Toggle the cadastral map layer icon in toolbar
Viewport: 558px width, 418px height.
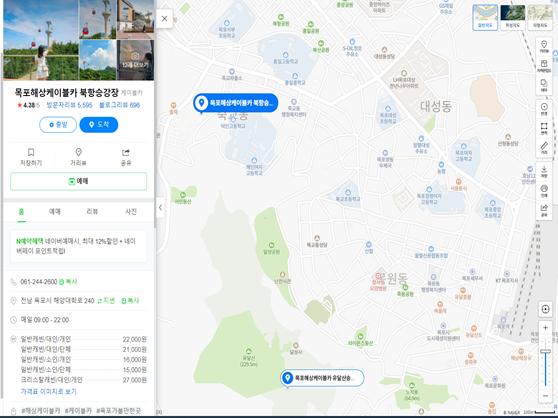click(544, 66)
